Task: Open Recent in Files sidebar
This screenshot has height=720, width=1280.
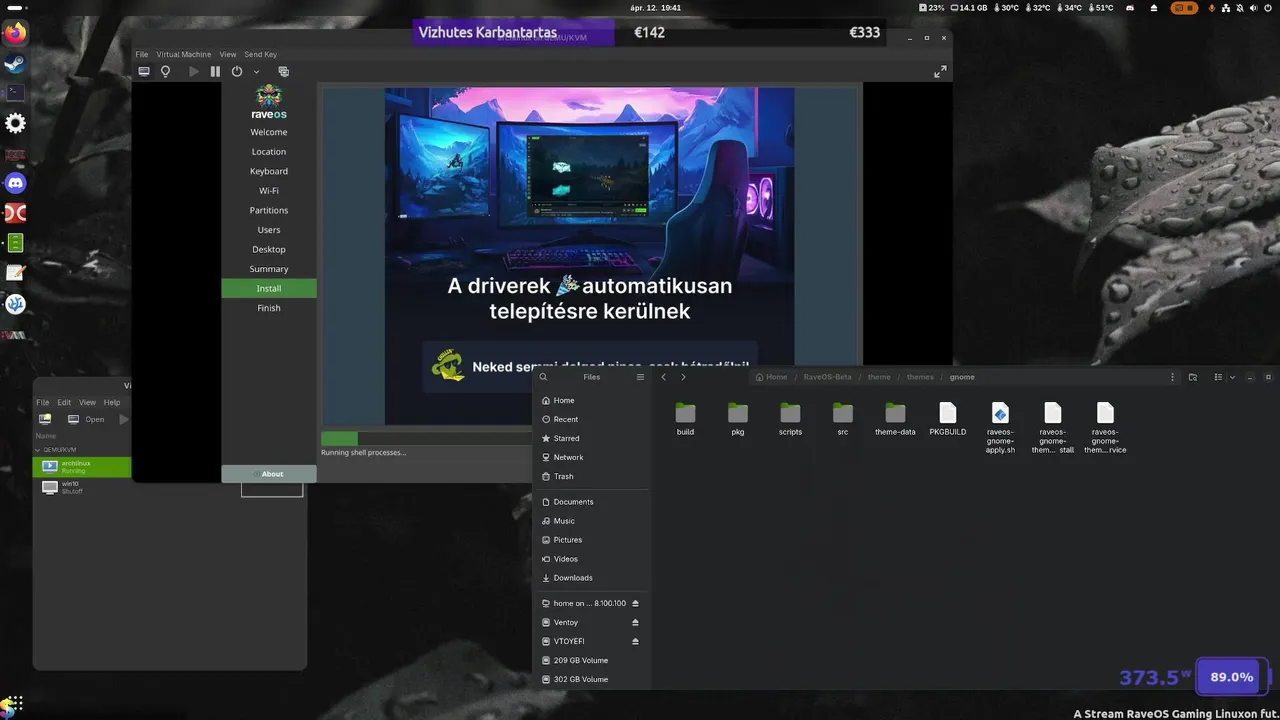Action: pos(593,419)
